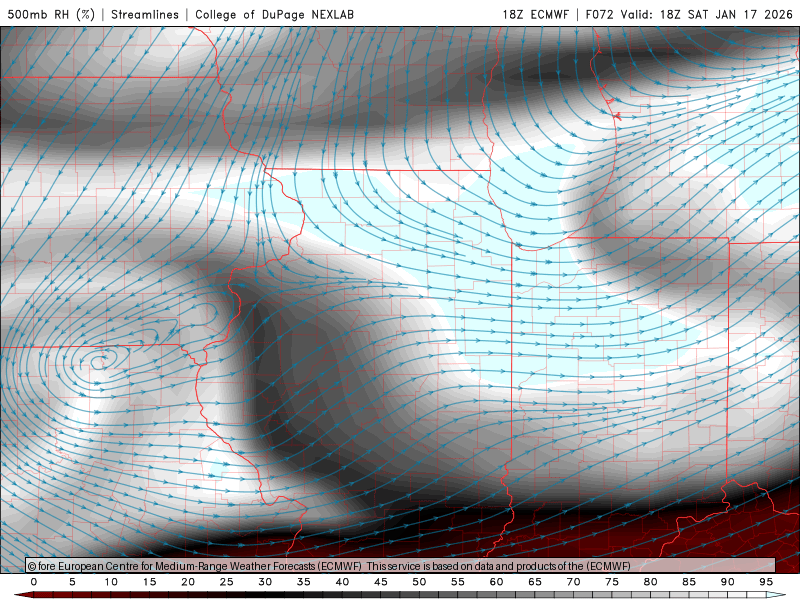Image resolution: width=800 pixels, height=600 pixels.
Task: Click the "55" tick label on the legend
Action: coord(458,582)
